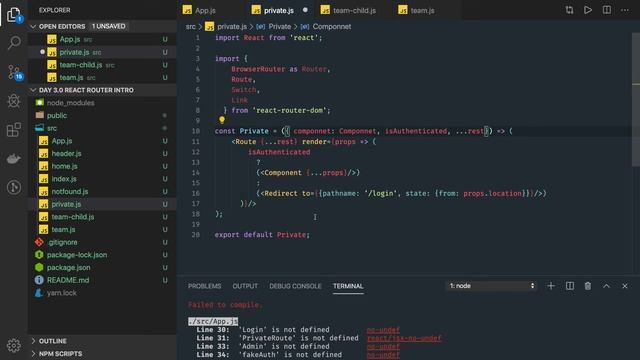
Task: Click the compare changes icon in editor toolbar
Action: [x=569, y=10]
